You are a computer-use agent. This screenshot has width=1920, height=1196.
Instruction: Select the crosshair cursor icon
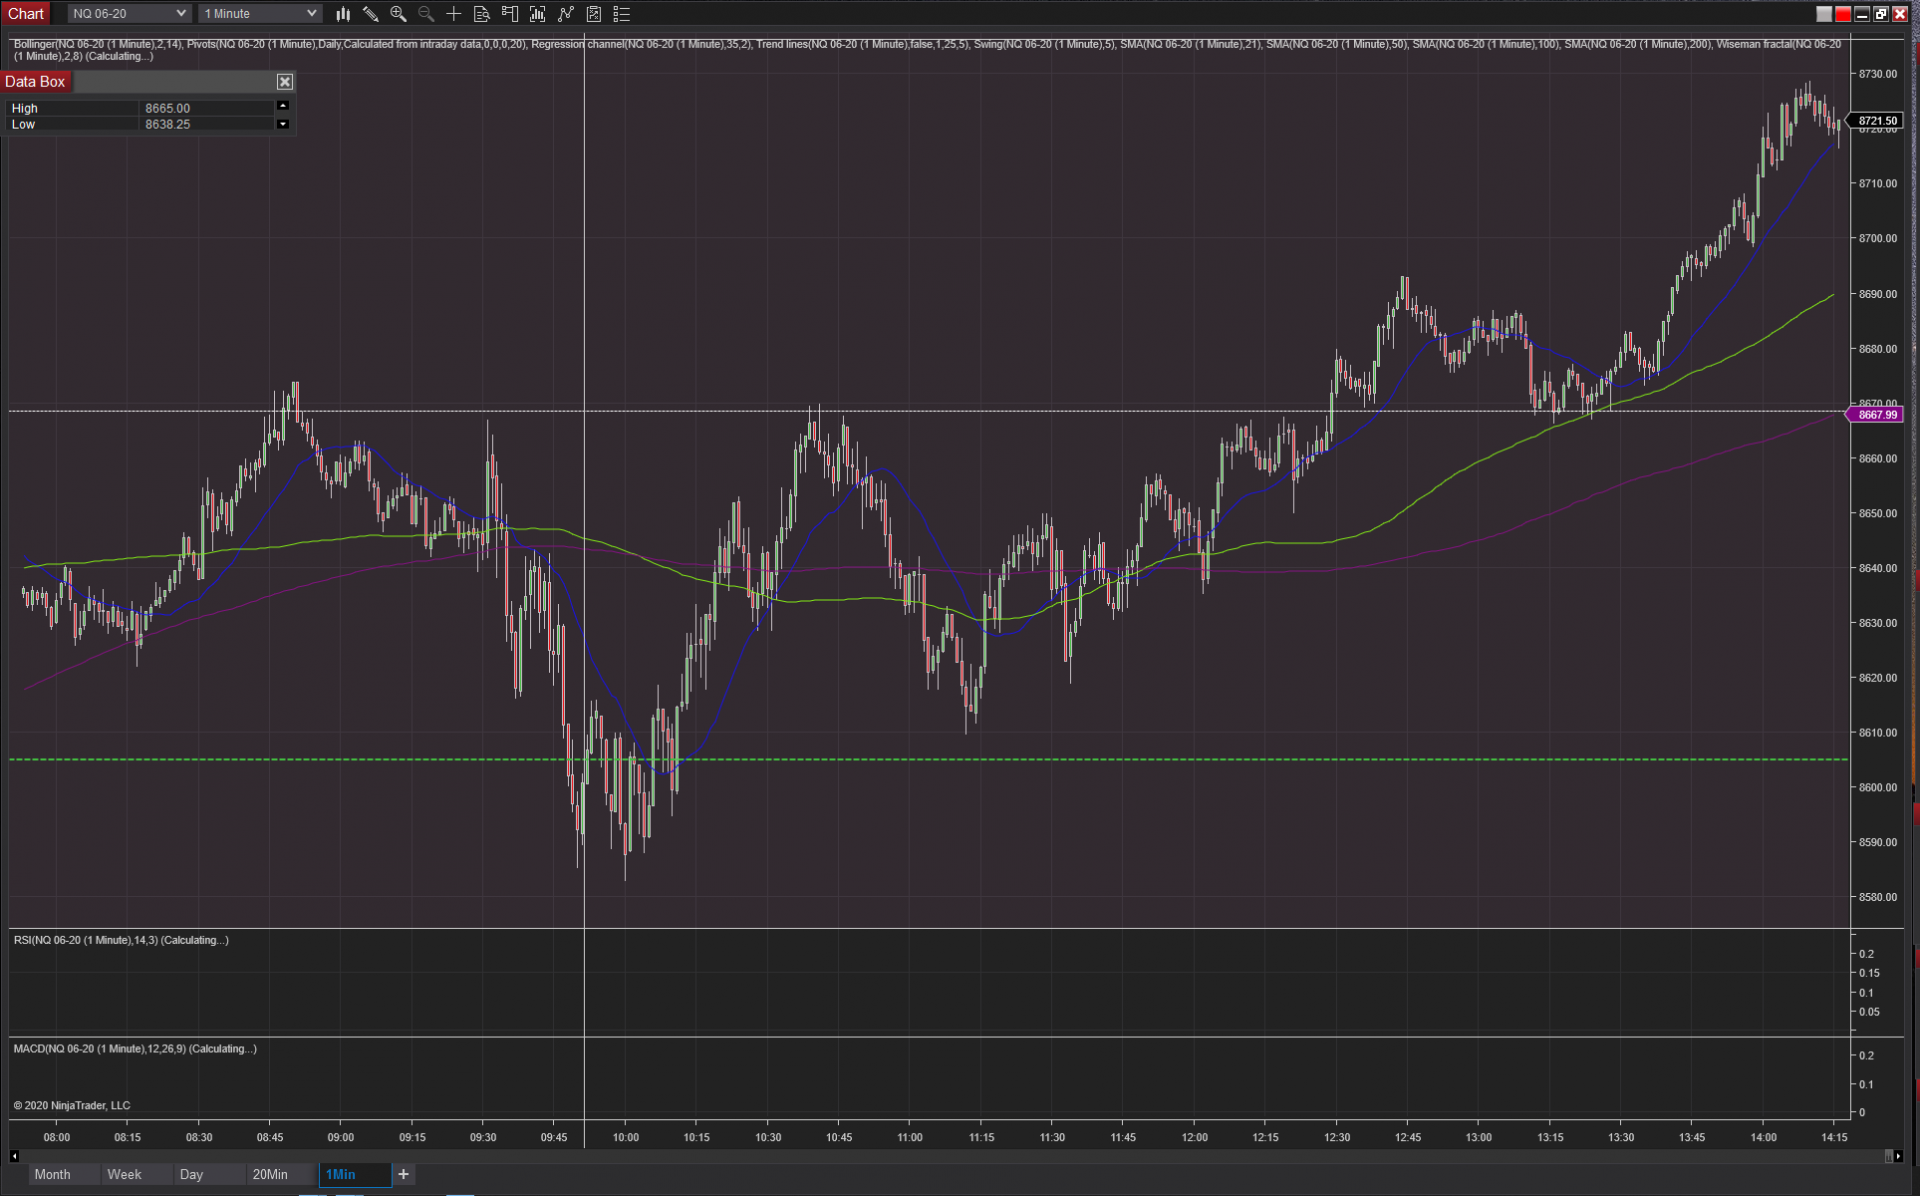tap(454, 14)
